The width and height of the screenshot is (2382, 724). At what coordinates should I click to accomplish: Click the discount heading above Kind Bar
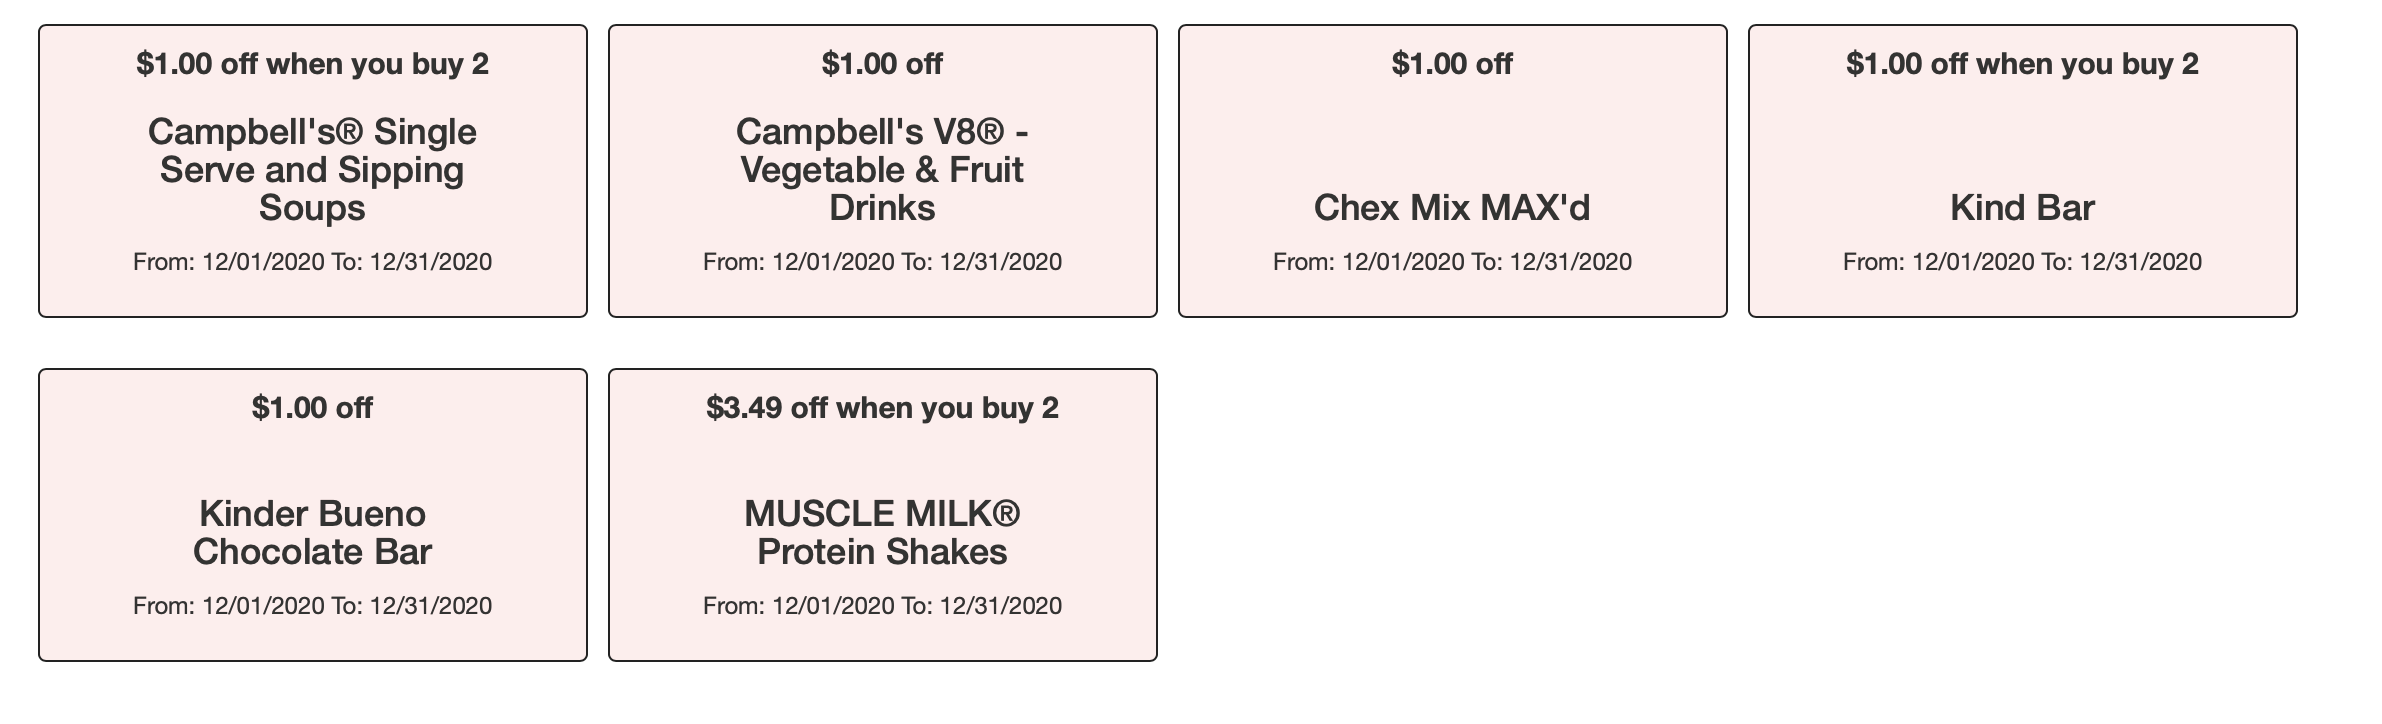[x=2022, y=64]
